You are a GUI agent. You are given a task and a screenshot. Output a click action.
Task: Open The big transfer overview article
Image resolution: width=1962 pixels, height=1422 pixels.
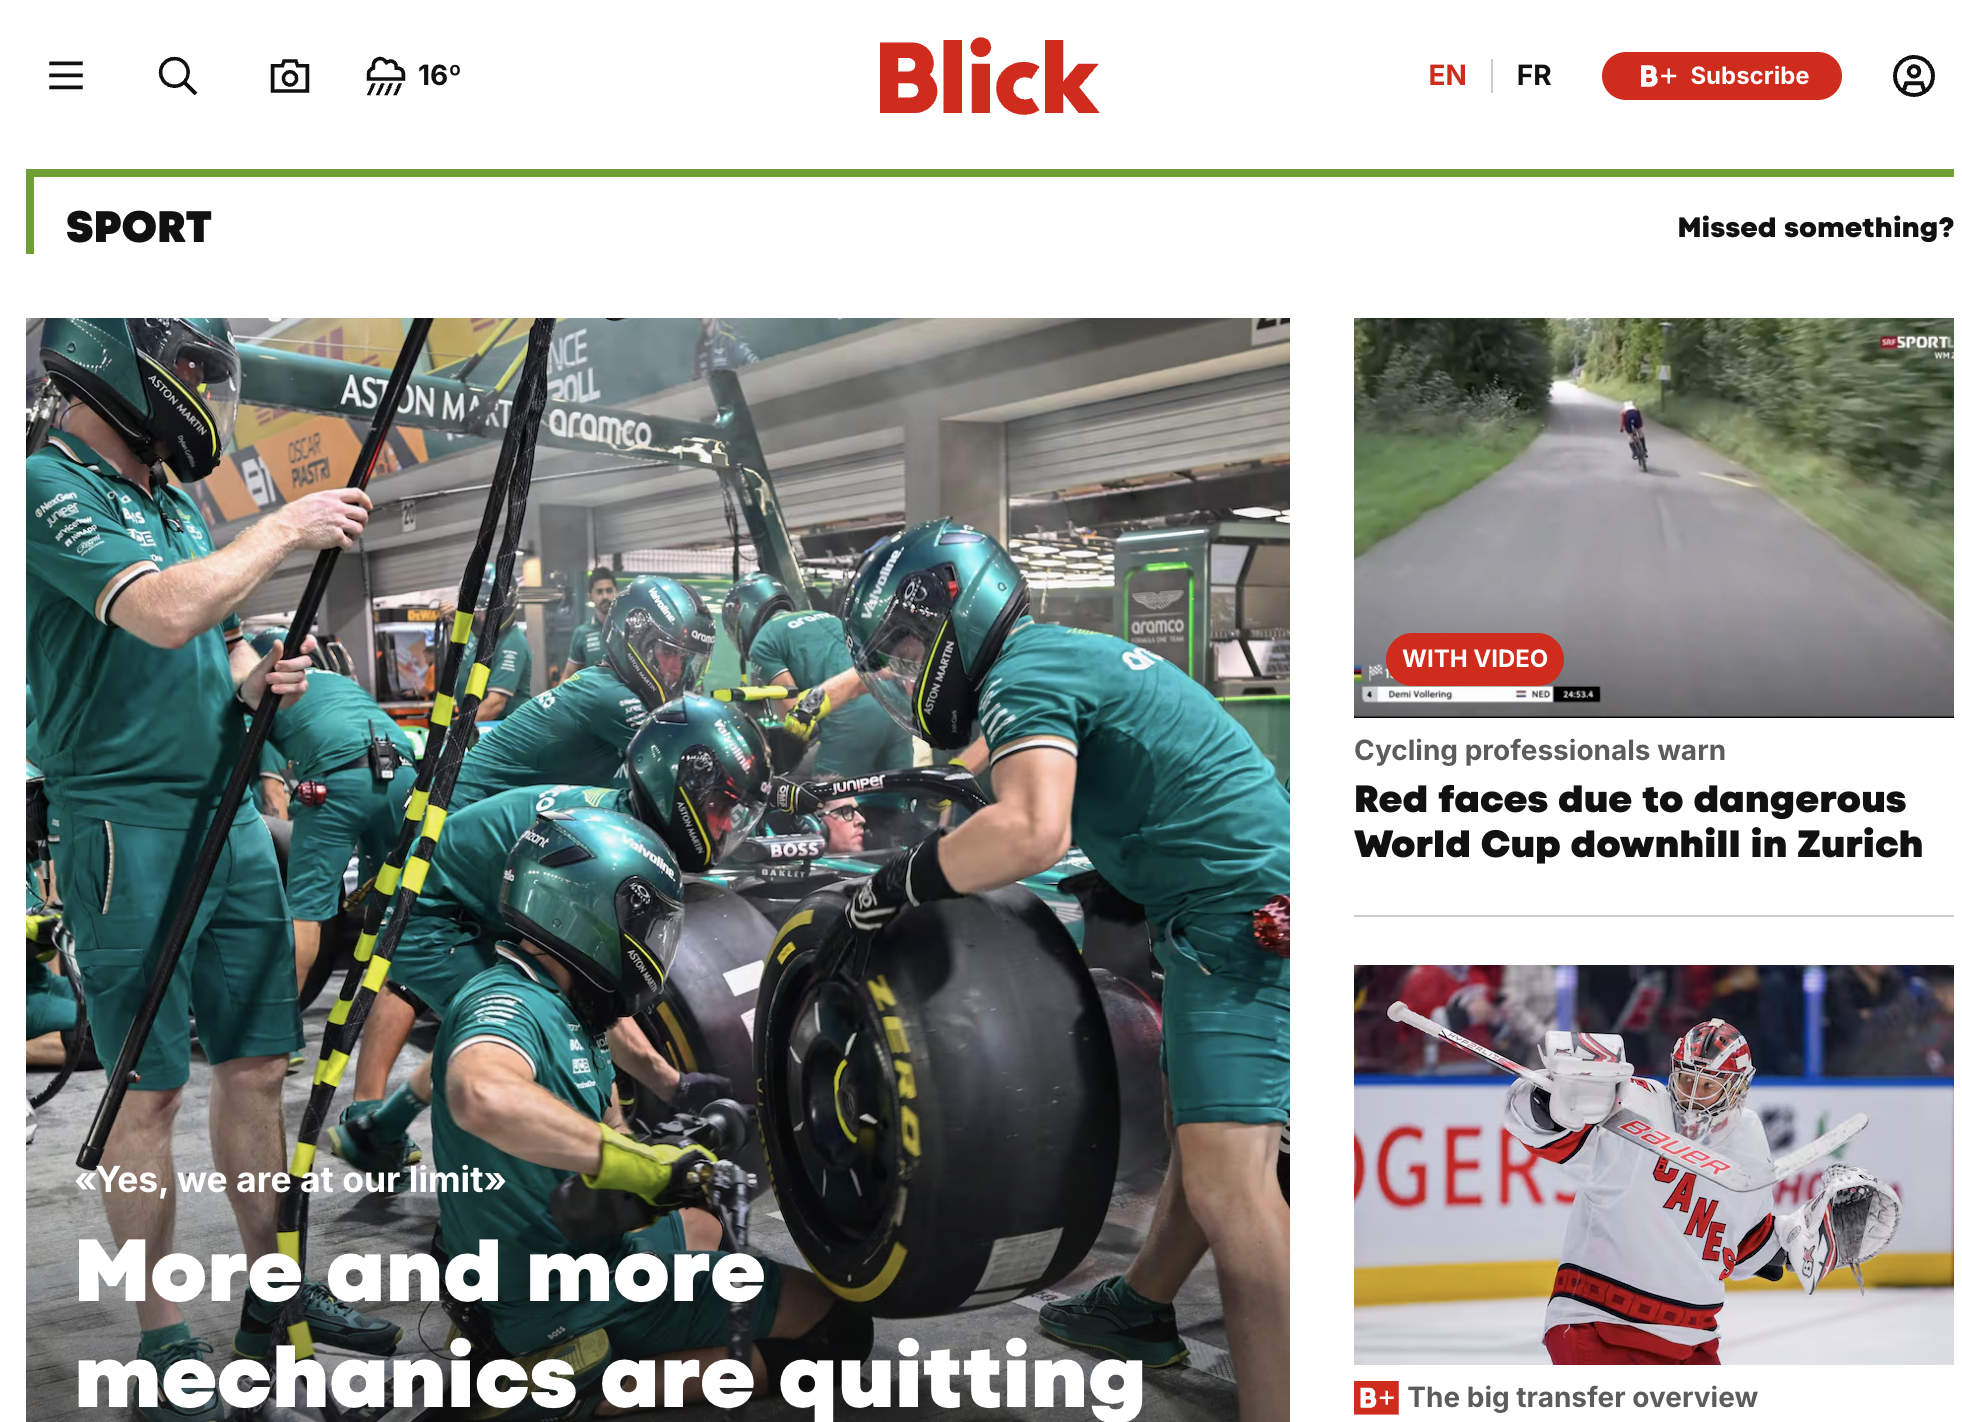click(1582, 1397)
